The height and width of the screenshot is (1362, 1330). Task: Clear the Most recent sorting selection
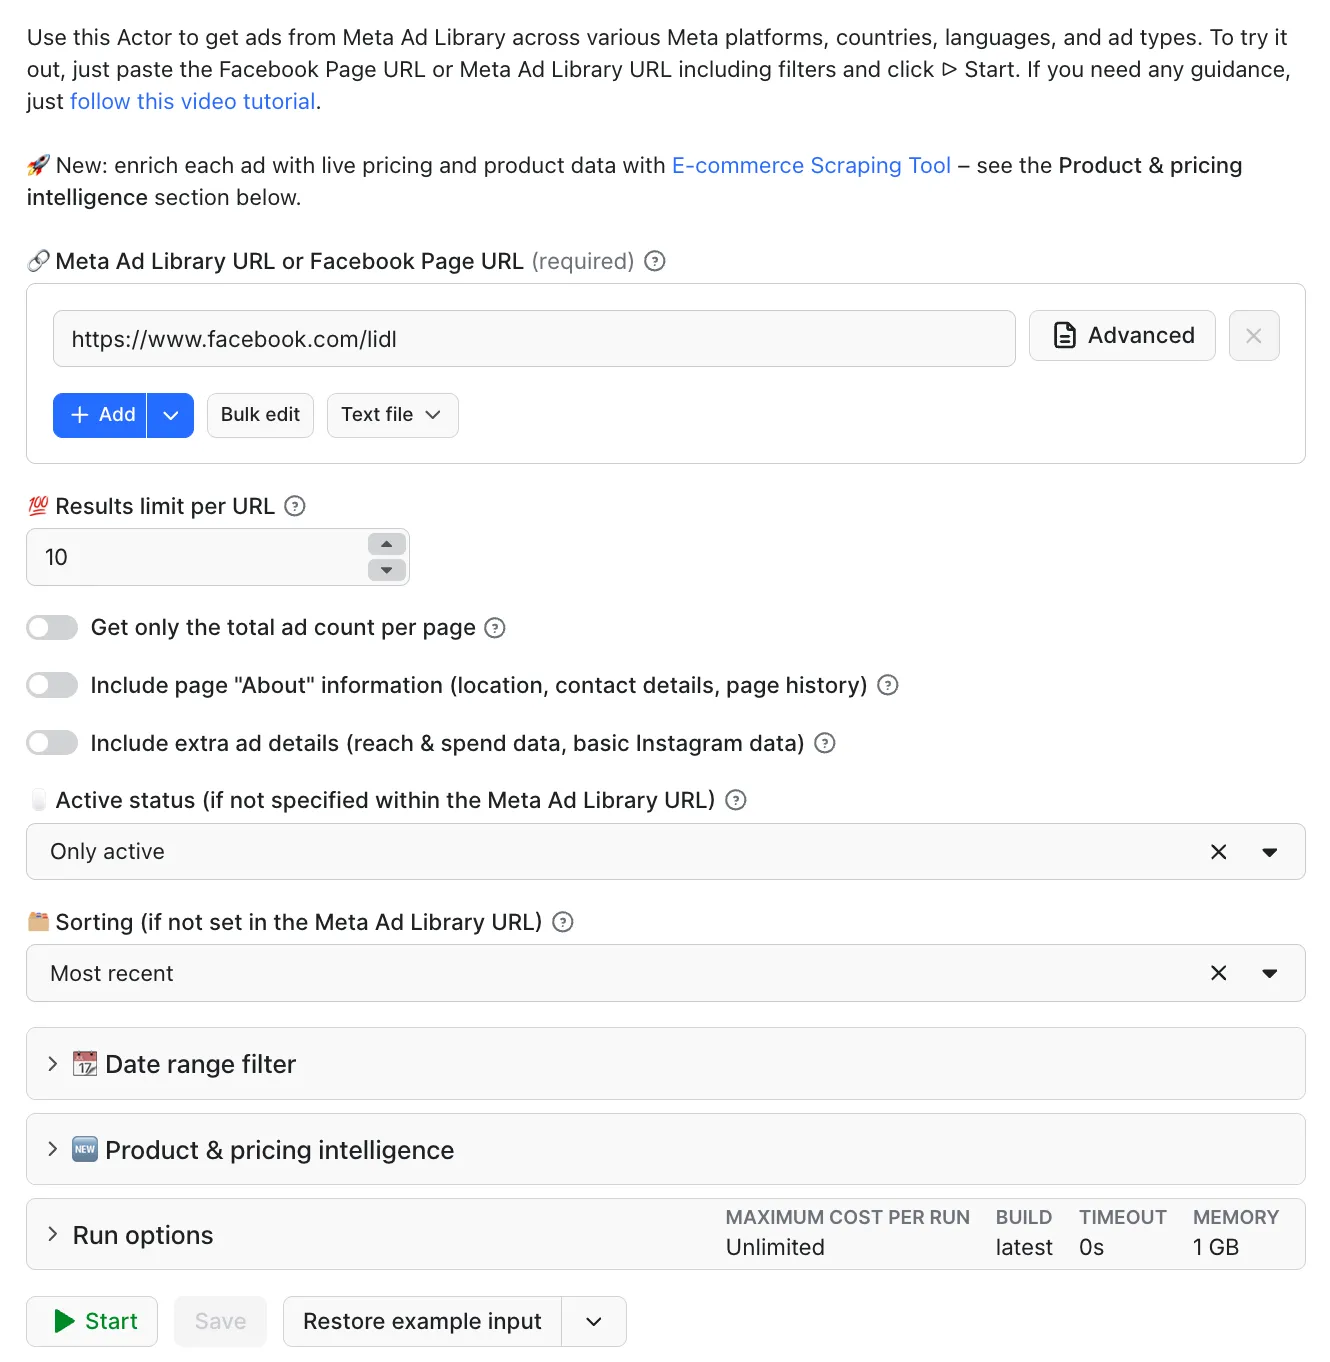coord(1219,973)
